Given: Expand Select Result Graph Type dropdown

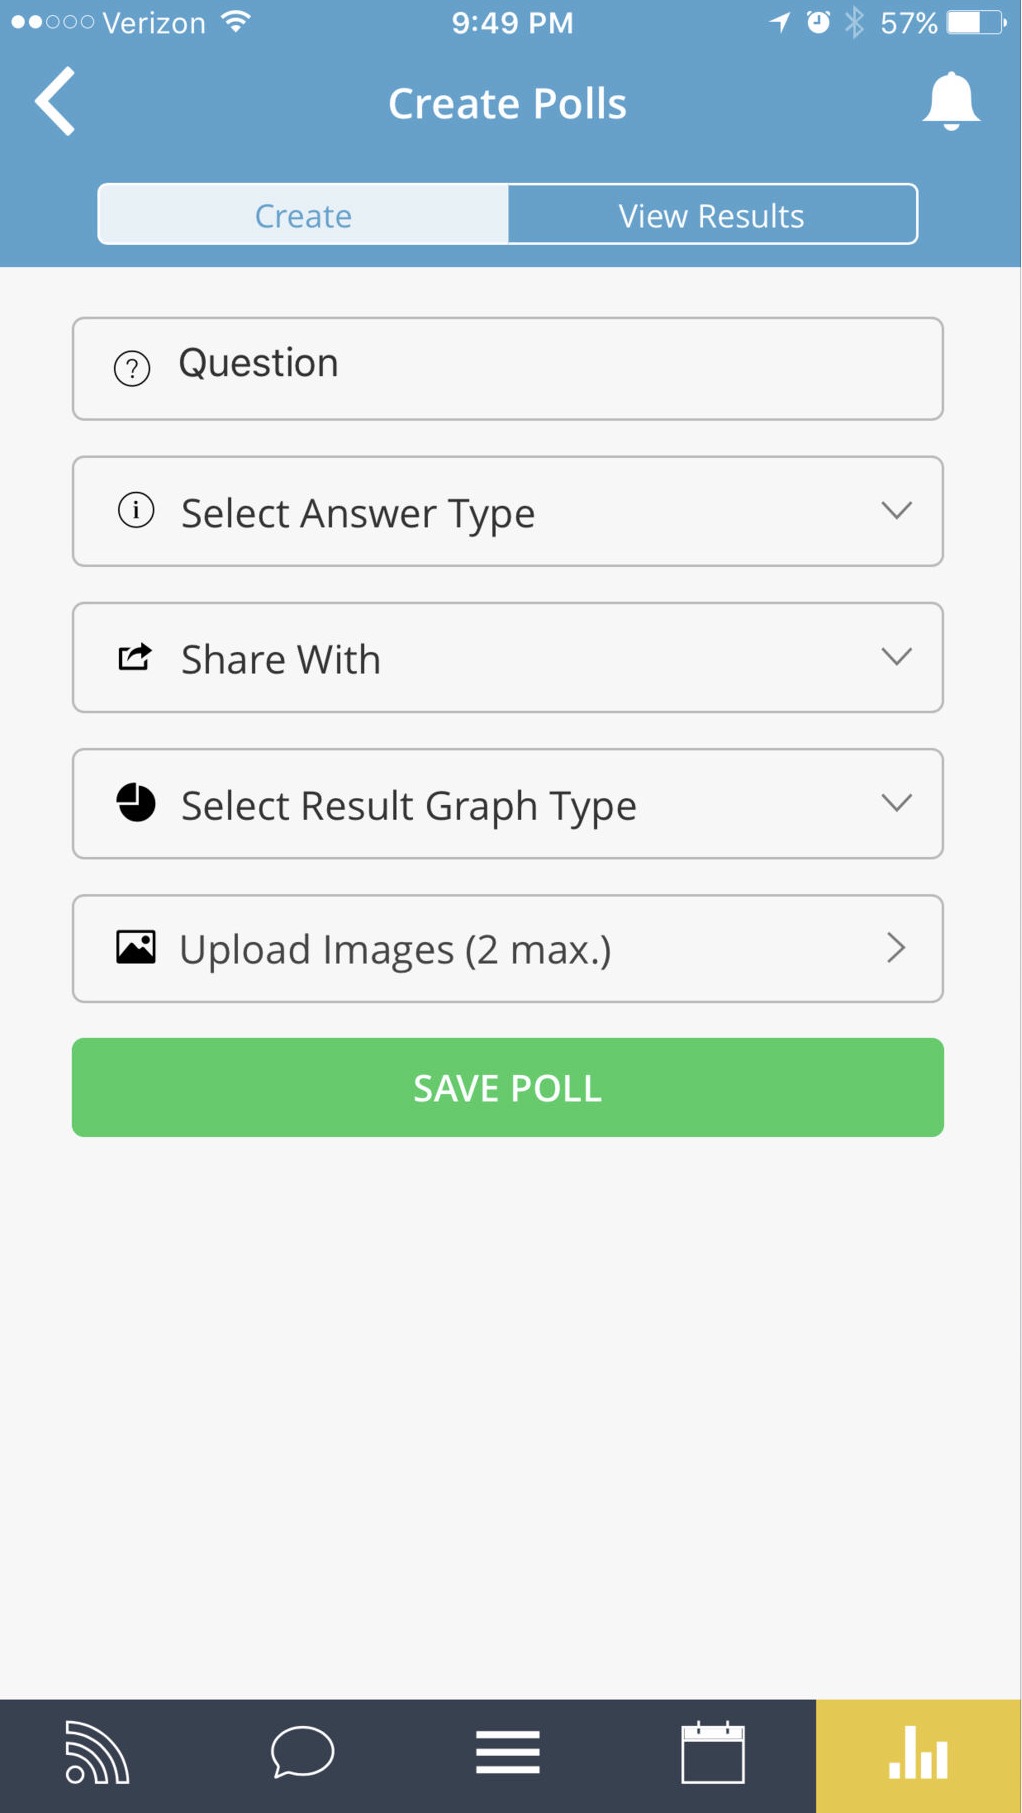Looking at the screenshot, I should 896,803.
